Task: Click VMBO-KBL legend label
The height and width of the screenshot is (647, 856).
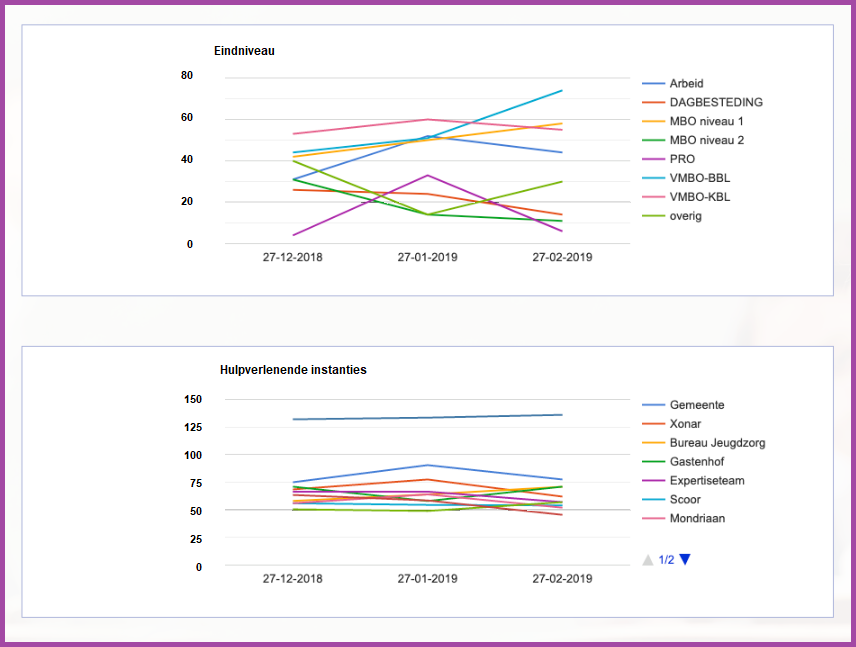Action: [x=699, y=197]
